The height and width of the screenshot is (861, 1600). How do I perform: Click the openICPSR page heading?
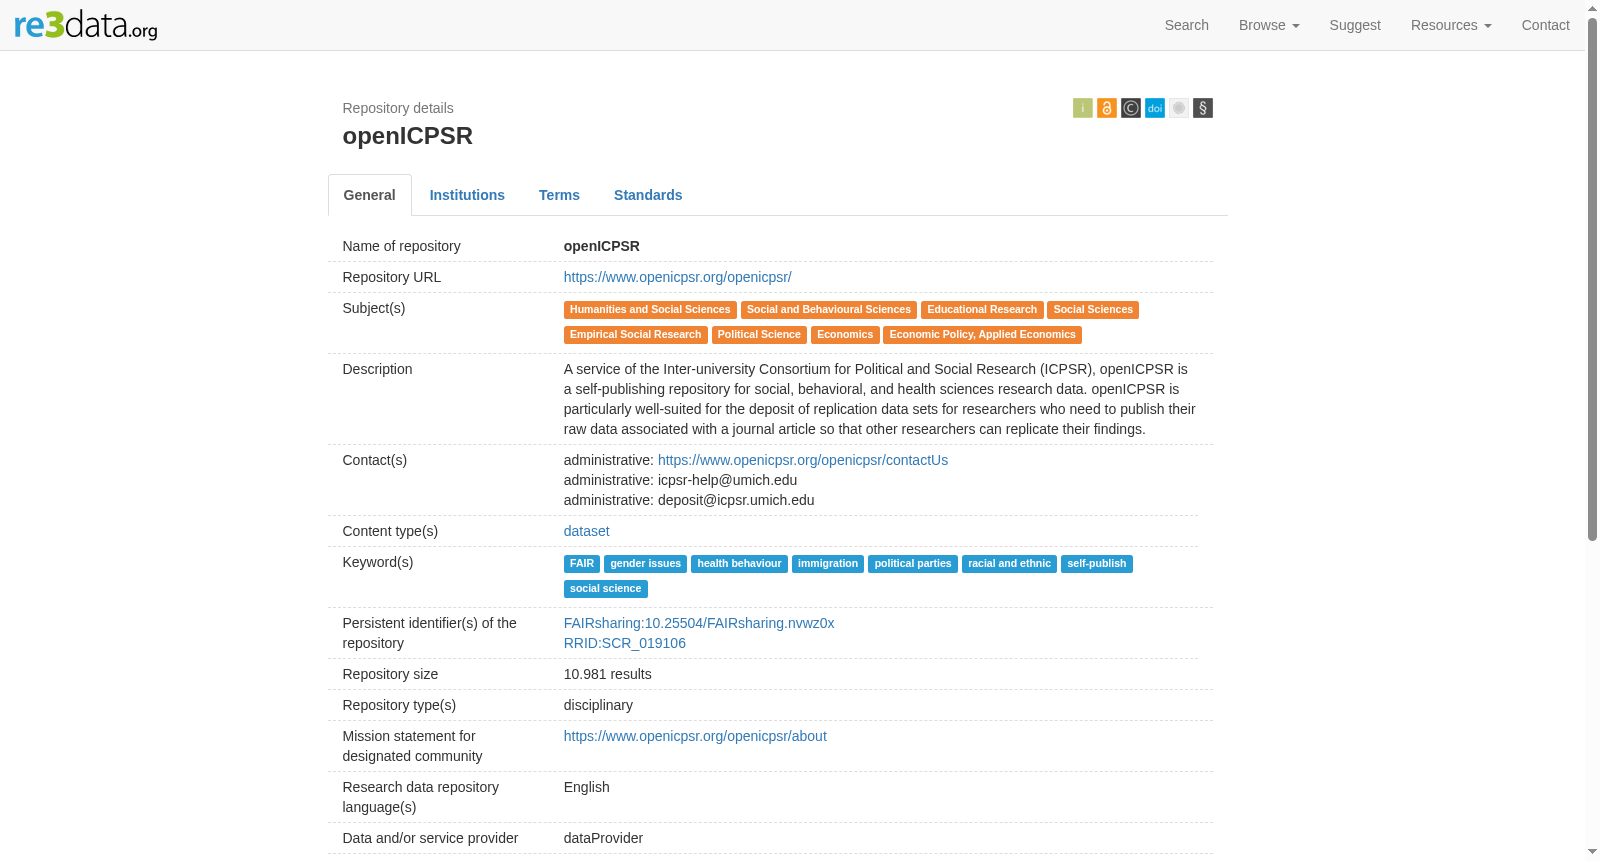click(408, 136)
